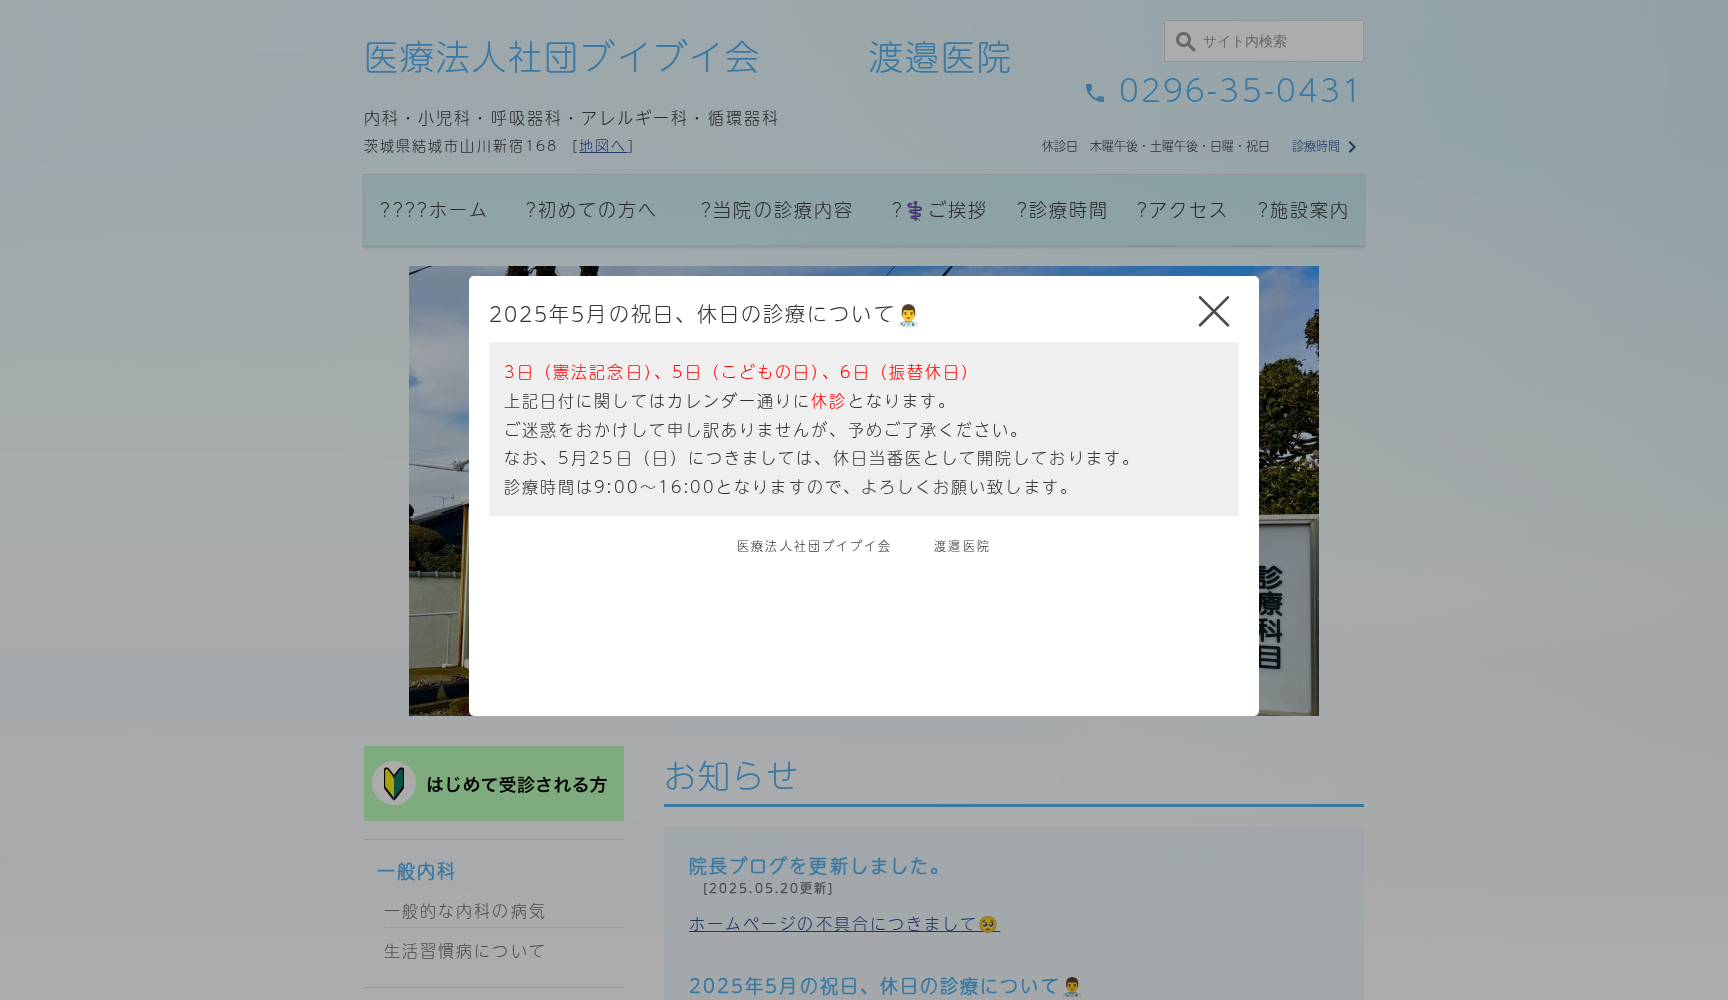Click the beginner mark icon in はじめて受診される方 banner
Screen dimensions: 1728x1000
395,783
